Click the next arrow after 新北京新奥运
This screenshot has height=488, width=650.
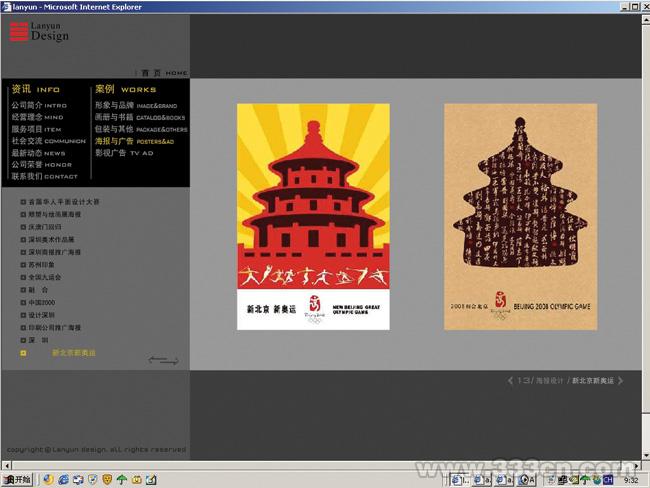pyautogui.click(x=620, y=380)
